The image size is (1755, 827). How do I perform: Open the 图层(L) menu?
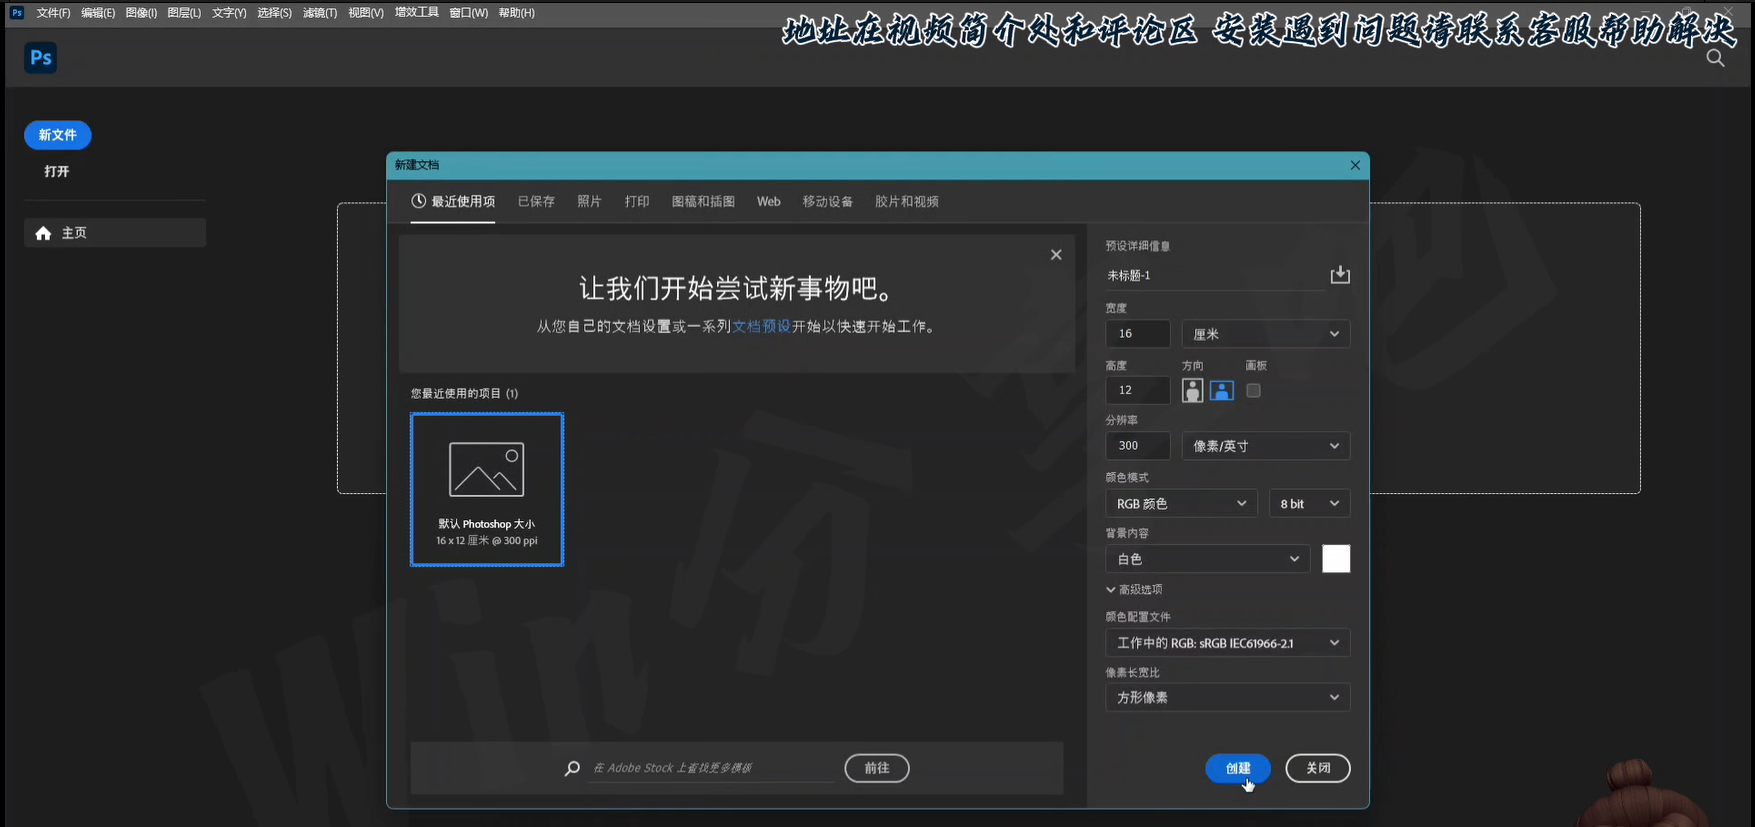tap(184, 13)
